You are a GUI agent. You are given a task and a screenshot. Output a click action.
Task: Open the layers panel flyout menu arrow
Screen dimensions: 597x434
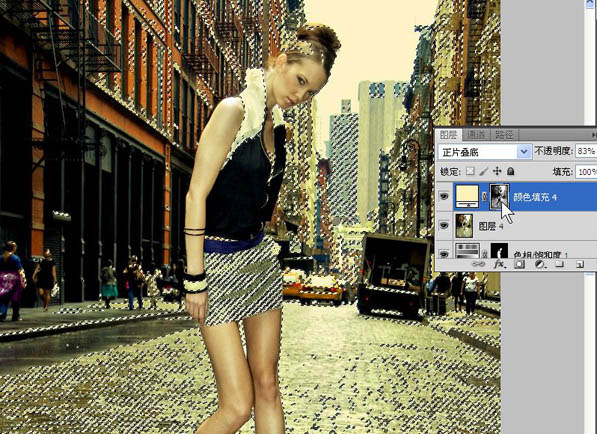594,134
